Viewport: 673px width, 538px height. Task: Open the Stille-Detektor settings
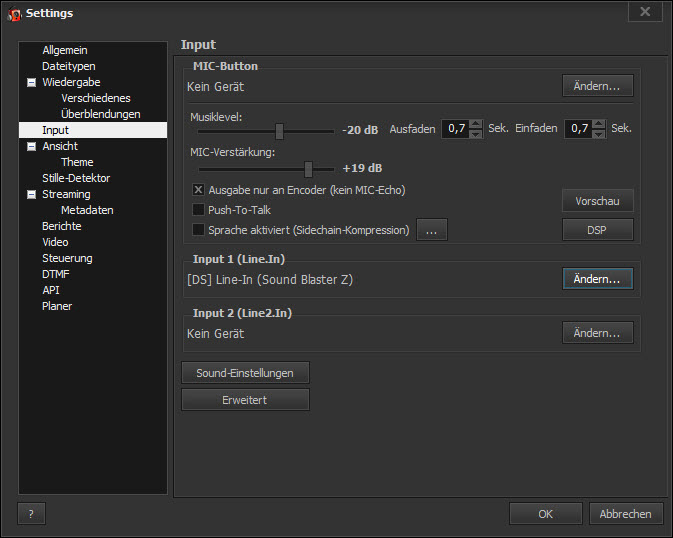point(76,178)
